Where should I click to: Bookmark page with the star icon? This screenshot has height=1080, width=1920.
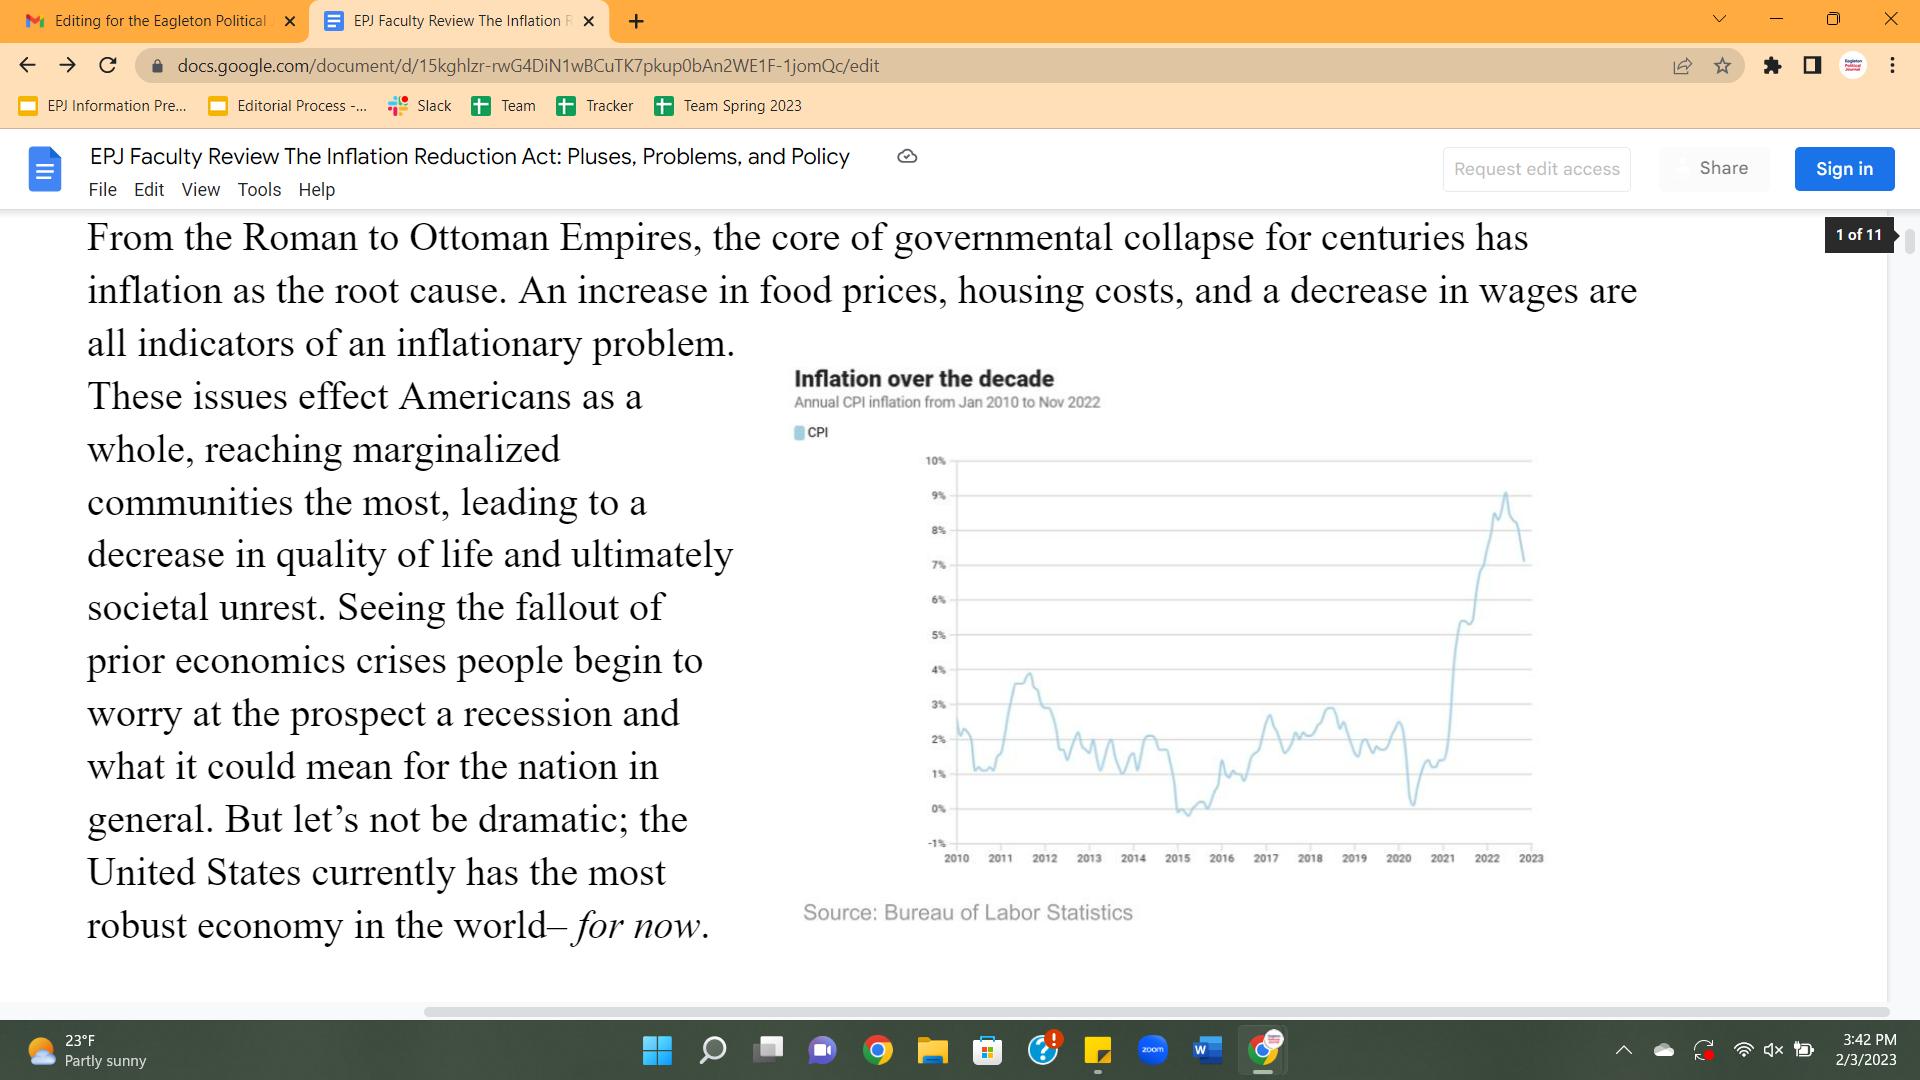[1722, 66]
